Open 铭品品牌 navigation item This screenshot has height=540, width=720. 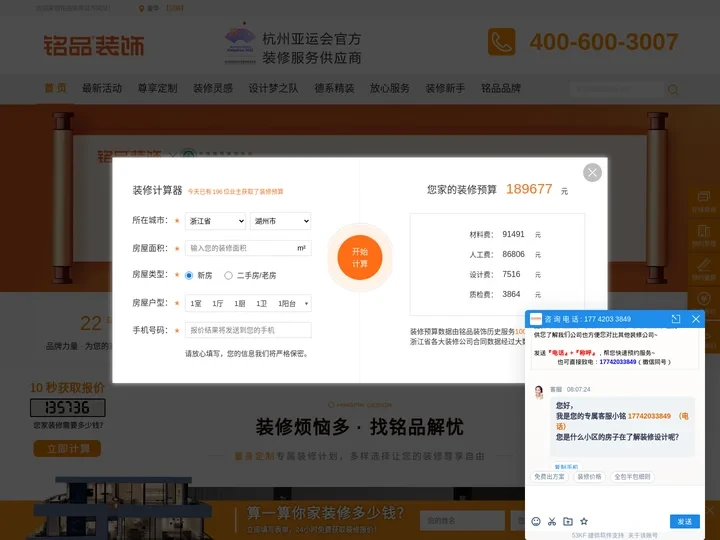[501, 88]
